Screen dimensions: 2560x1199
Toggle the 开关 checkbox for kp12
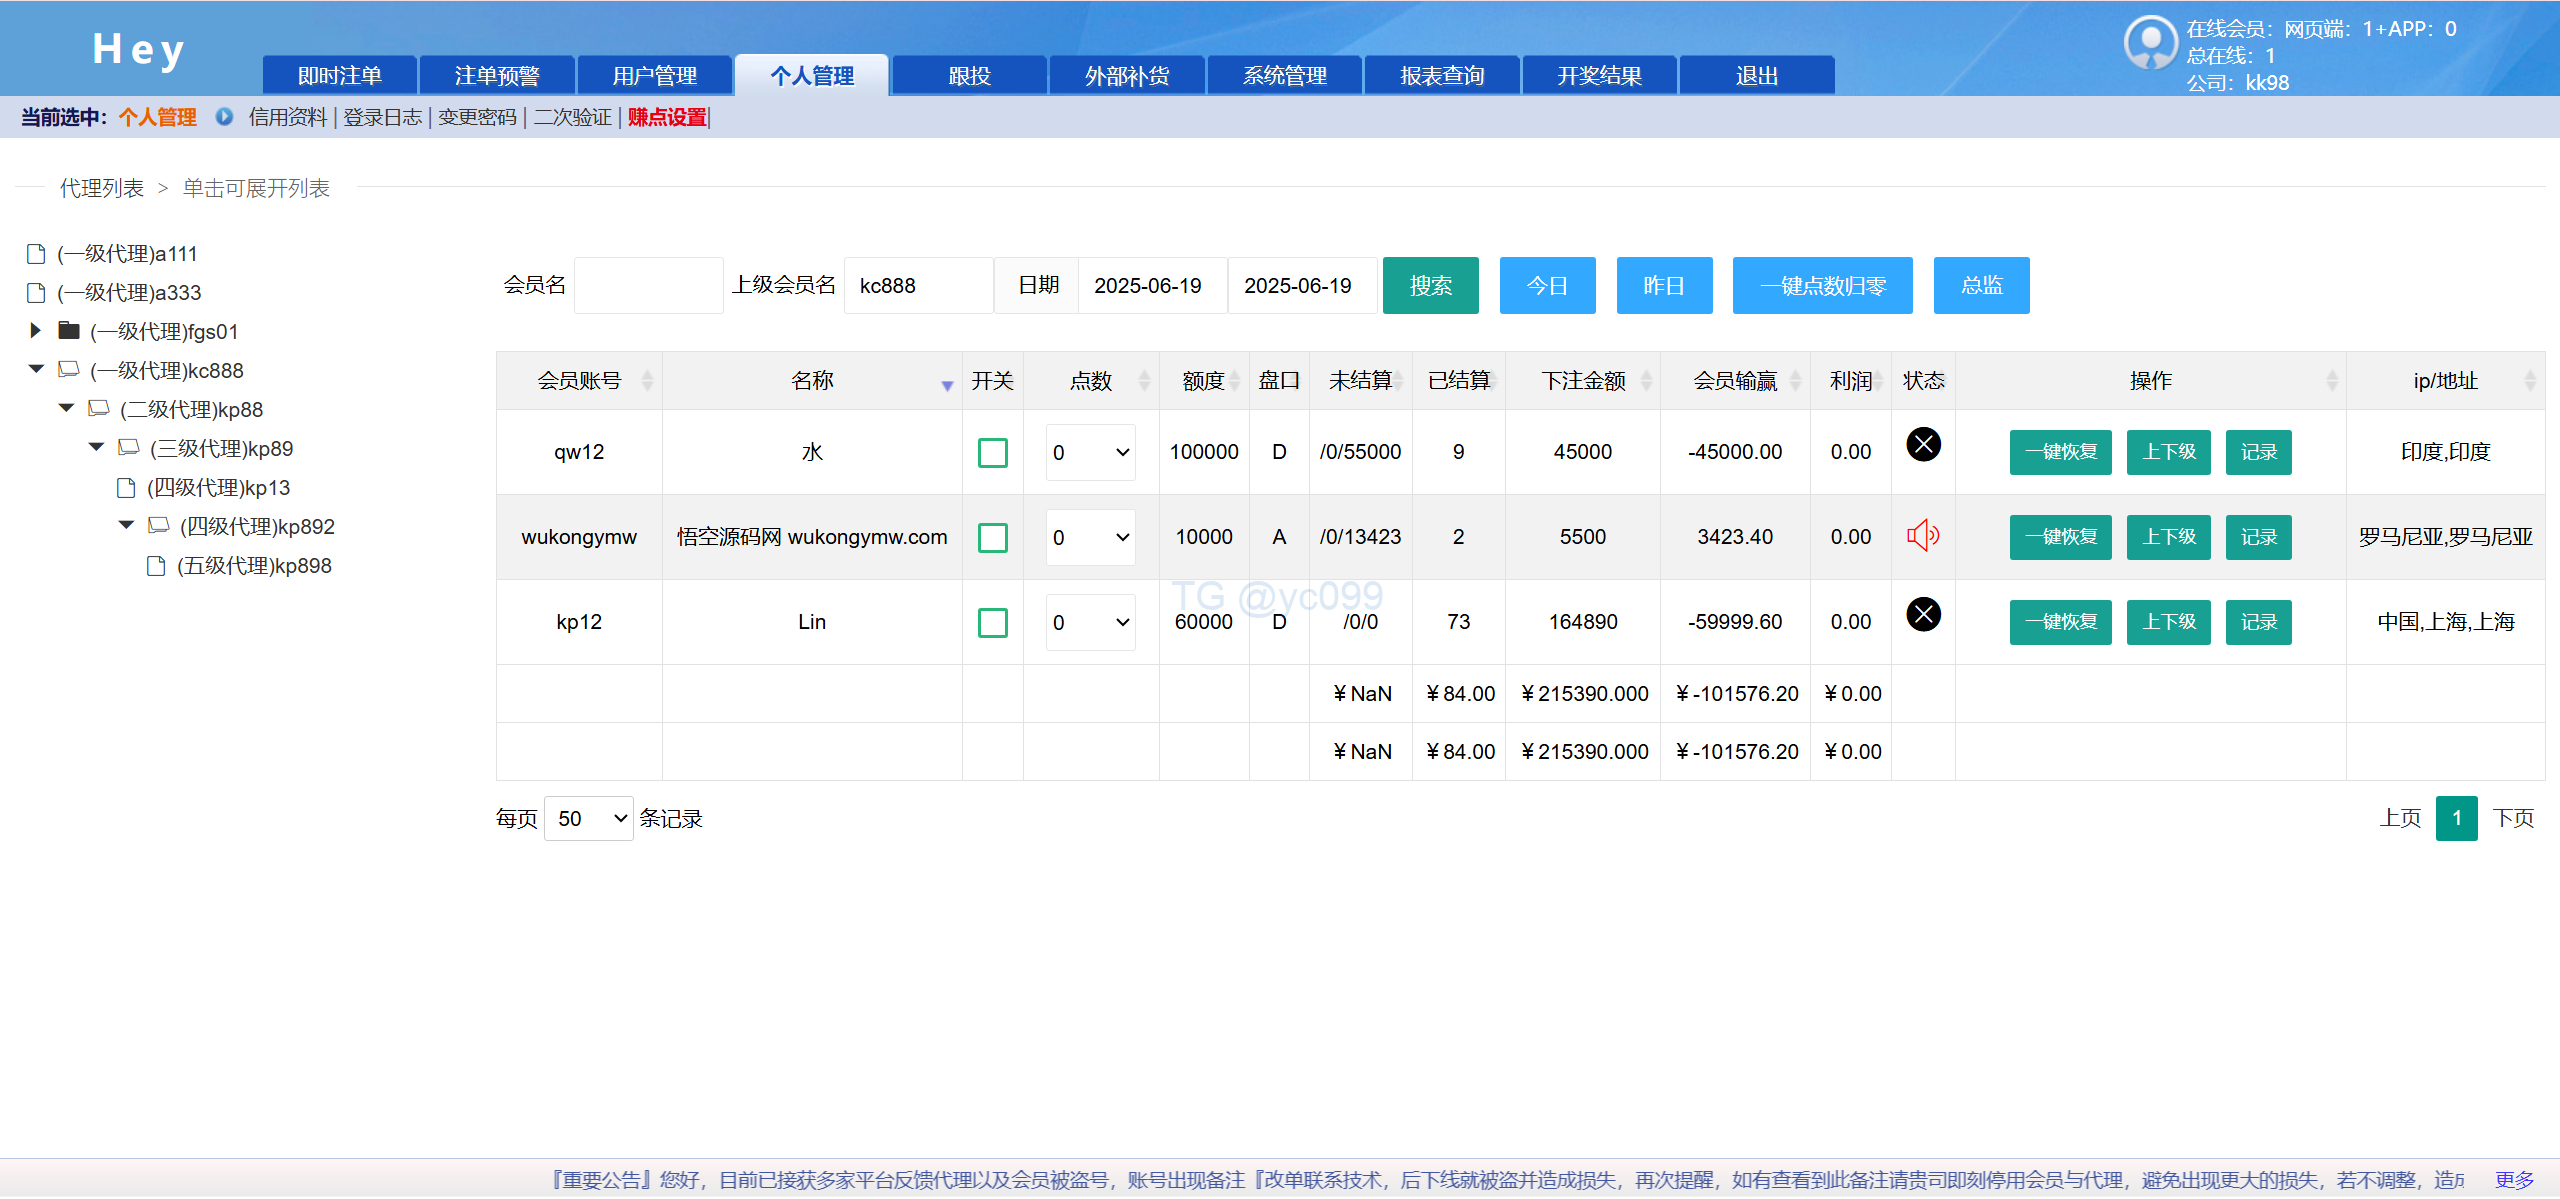coord(992,623)
